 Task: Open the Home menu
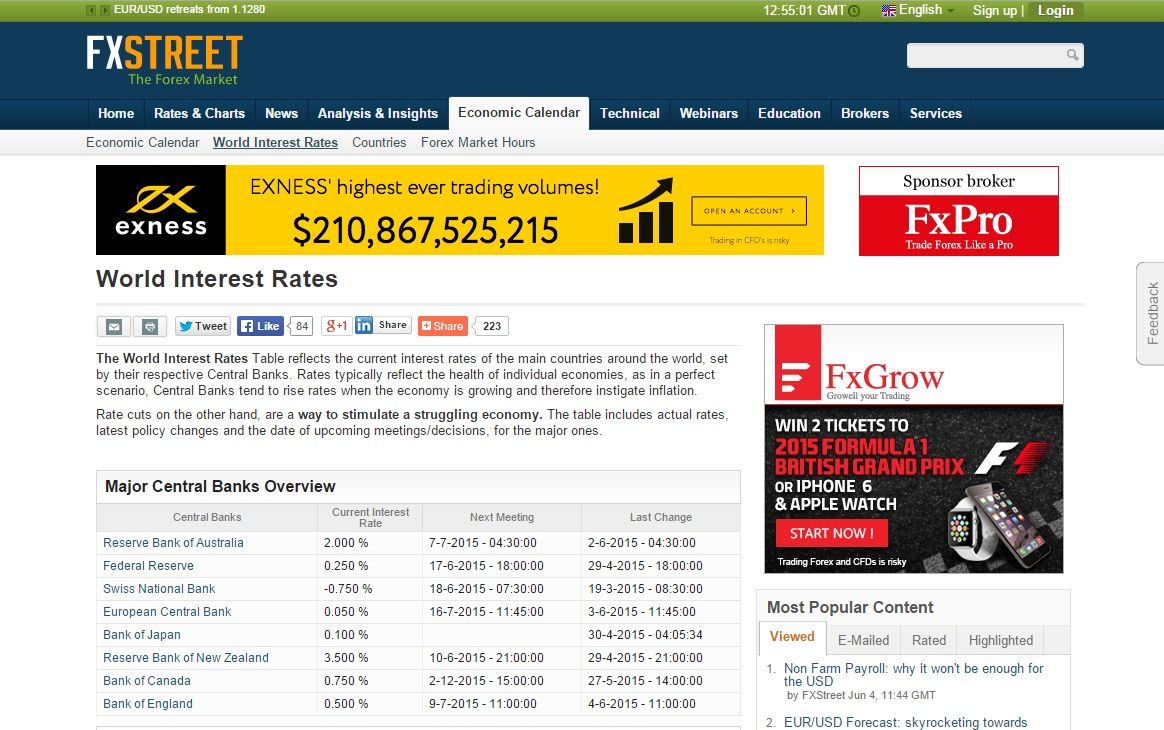pos(116,114)
